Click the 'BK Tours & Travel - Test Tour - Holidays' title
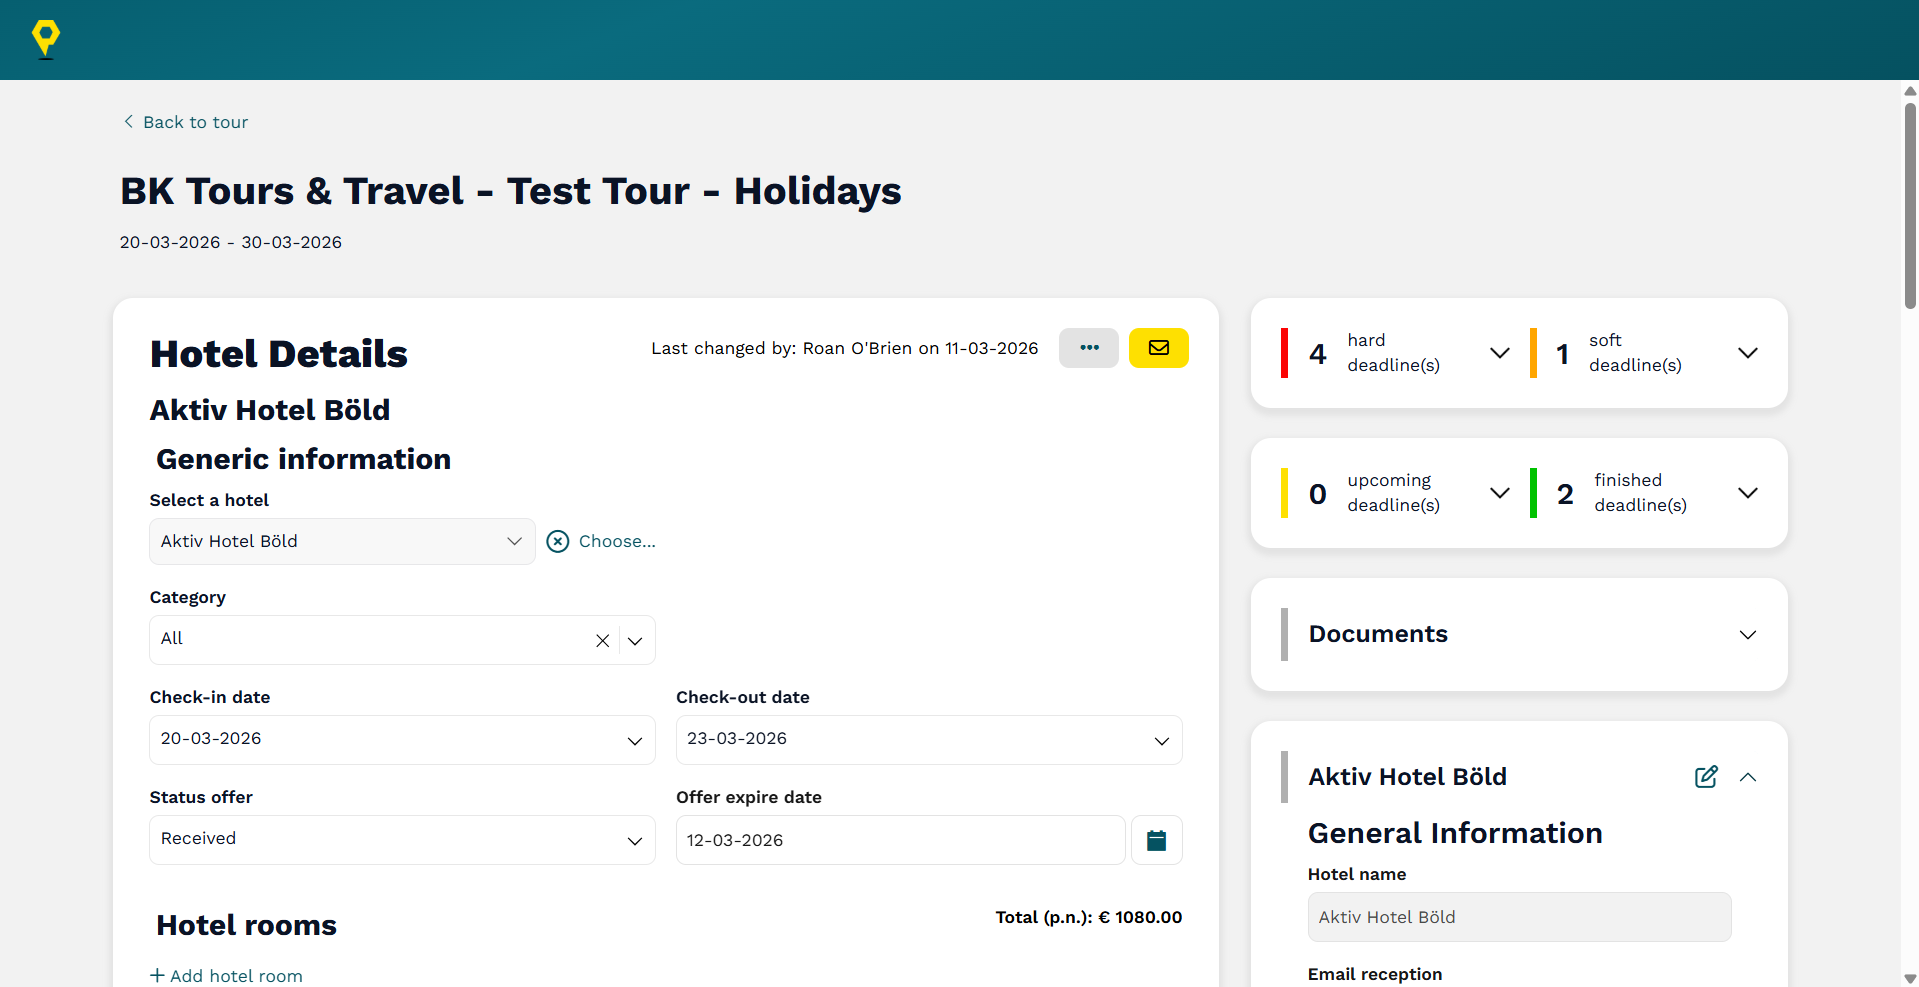 pos(511,191)
